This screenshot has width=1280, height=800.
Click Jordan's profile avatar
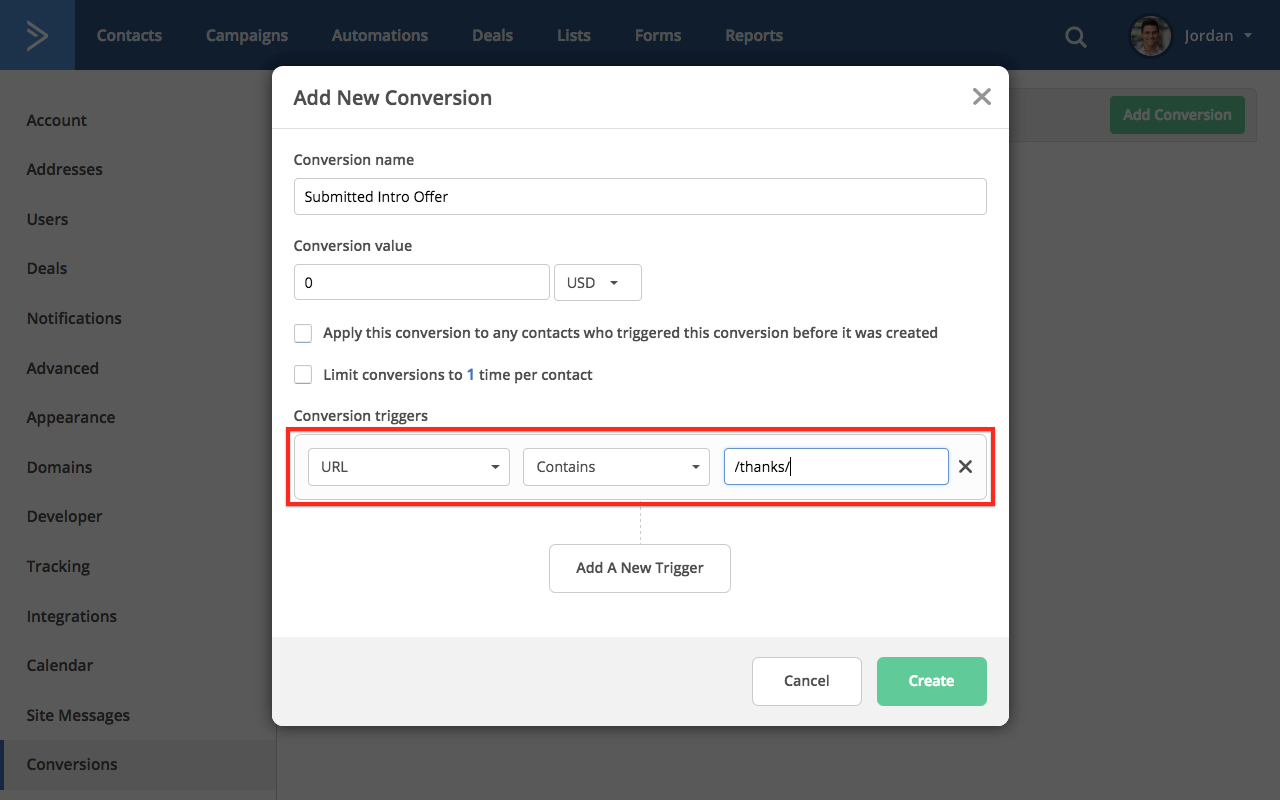[1150, 36]
